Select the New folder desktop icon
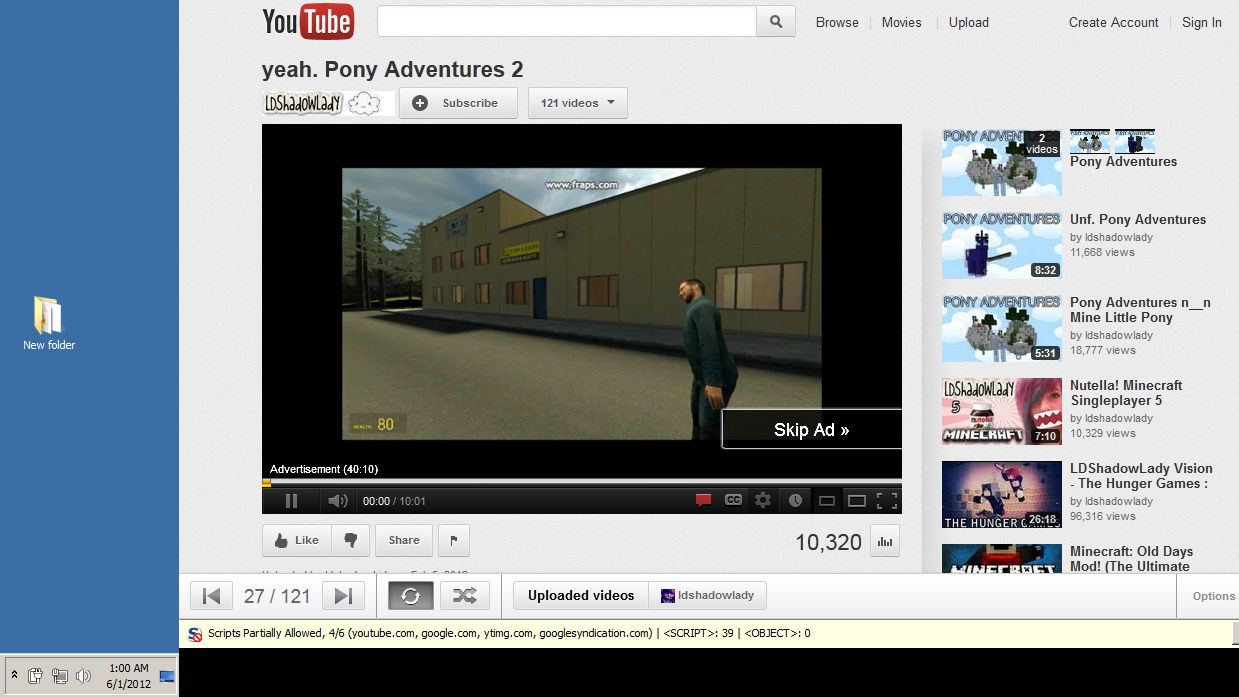The height and width of the screenshot is (697, 1239). coord(49,323)
